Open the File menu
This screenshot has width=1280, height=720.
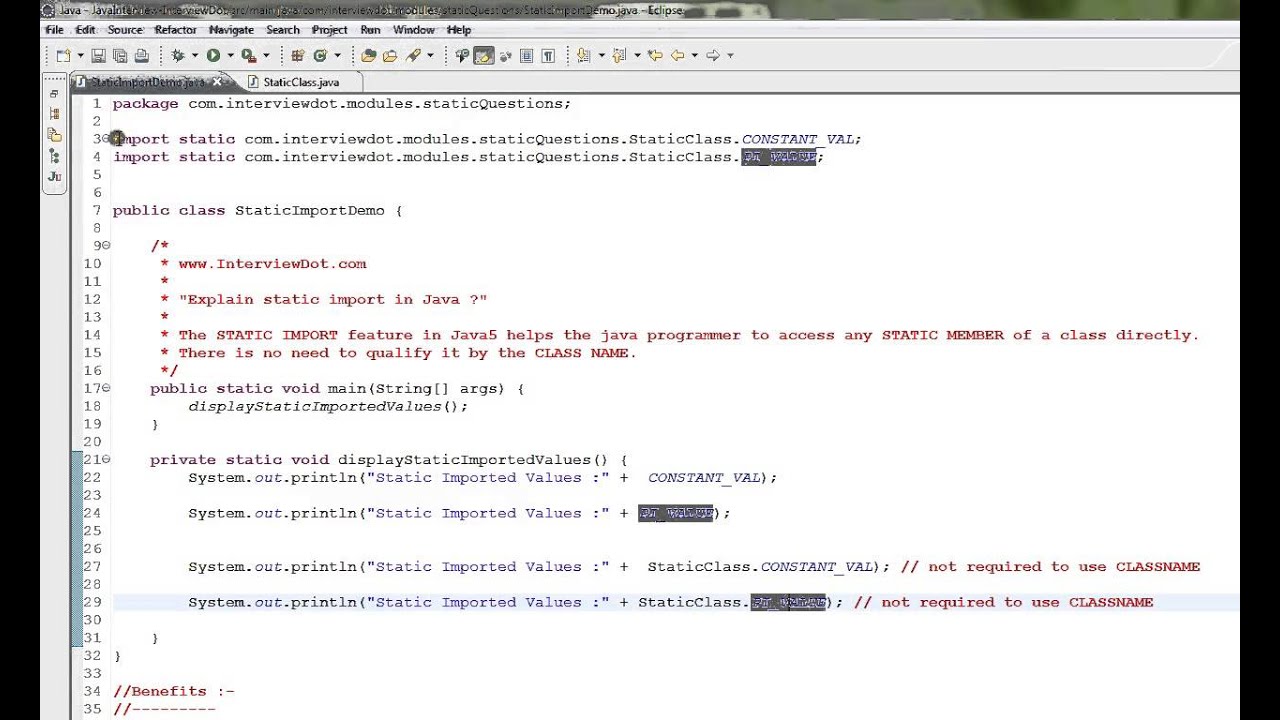coord(54,30)
